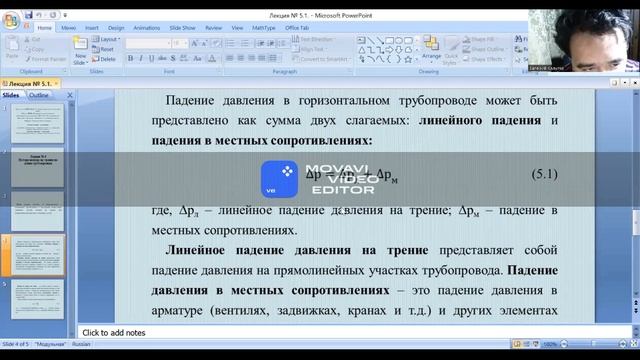Open Quick Styles gallery
640x360 pixels.
click(451, 51)
